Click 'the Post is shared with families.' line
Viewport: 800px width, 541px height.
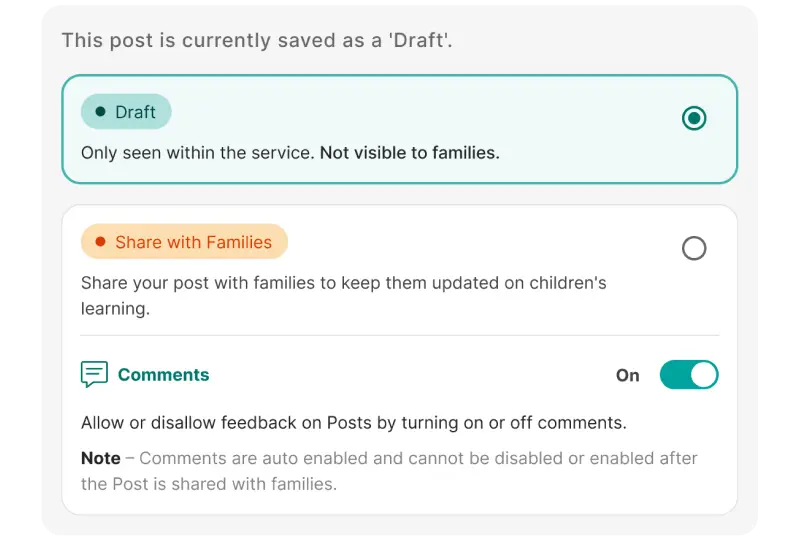pos(209,484)
